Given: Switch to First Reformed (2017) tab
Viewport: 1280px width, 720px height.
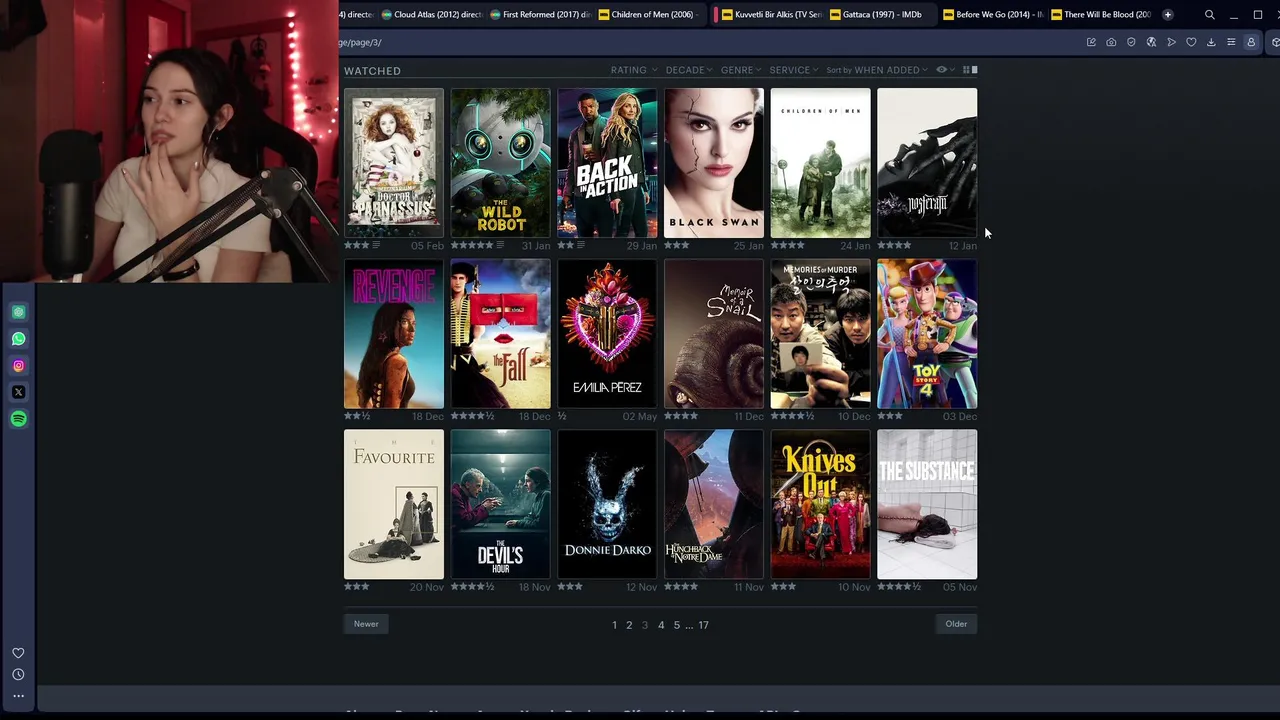Looking at the screenshot, I should [x=541, y=15].
